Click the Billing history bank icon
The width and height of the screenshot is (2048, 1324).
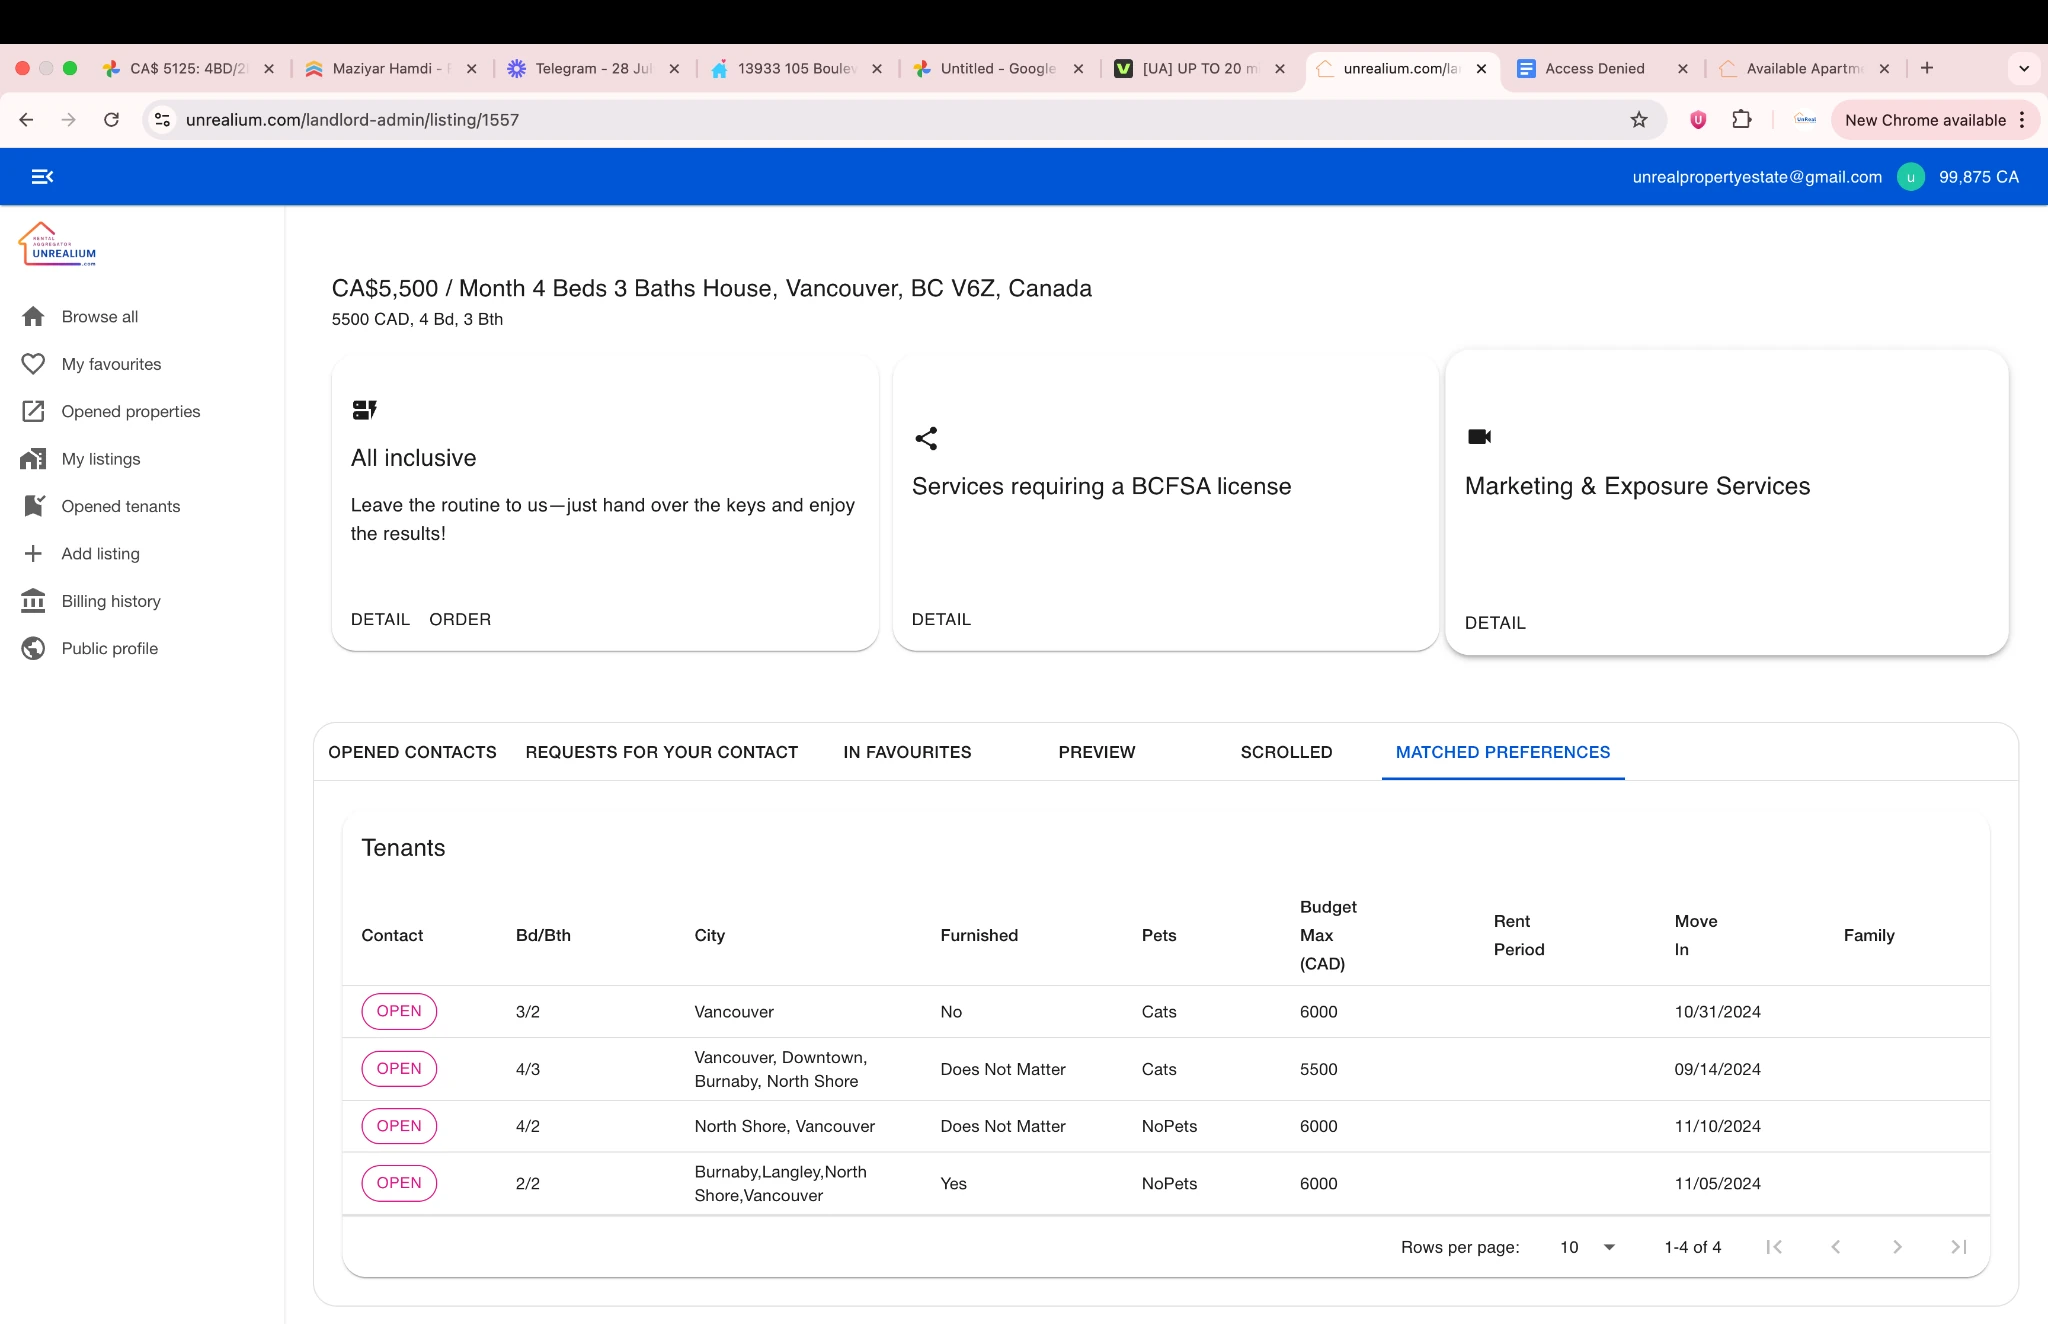point(33,601)
